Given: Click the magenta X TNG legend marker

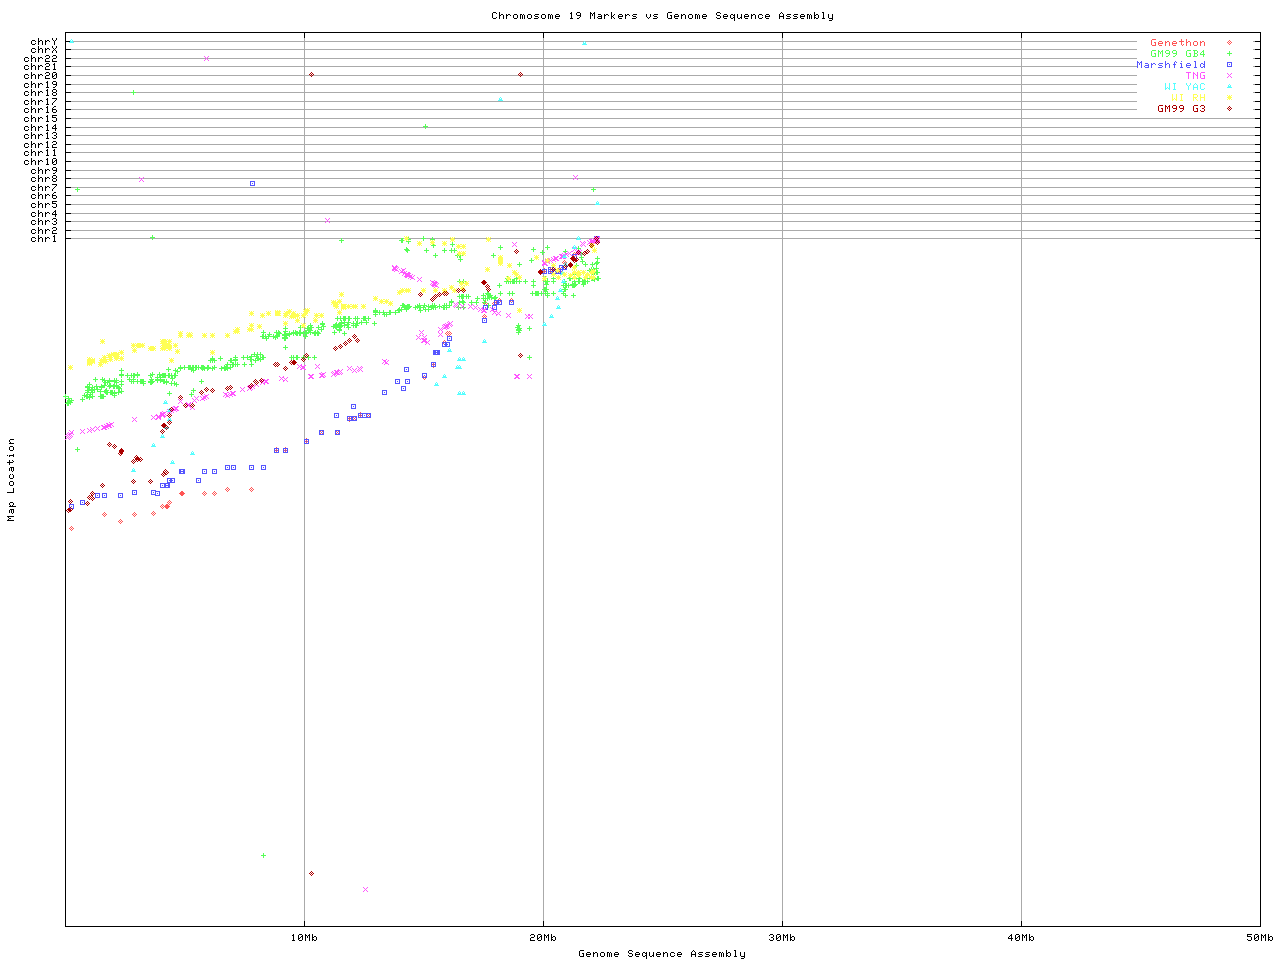Looking at the screenshot, I should (1229, 76).
